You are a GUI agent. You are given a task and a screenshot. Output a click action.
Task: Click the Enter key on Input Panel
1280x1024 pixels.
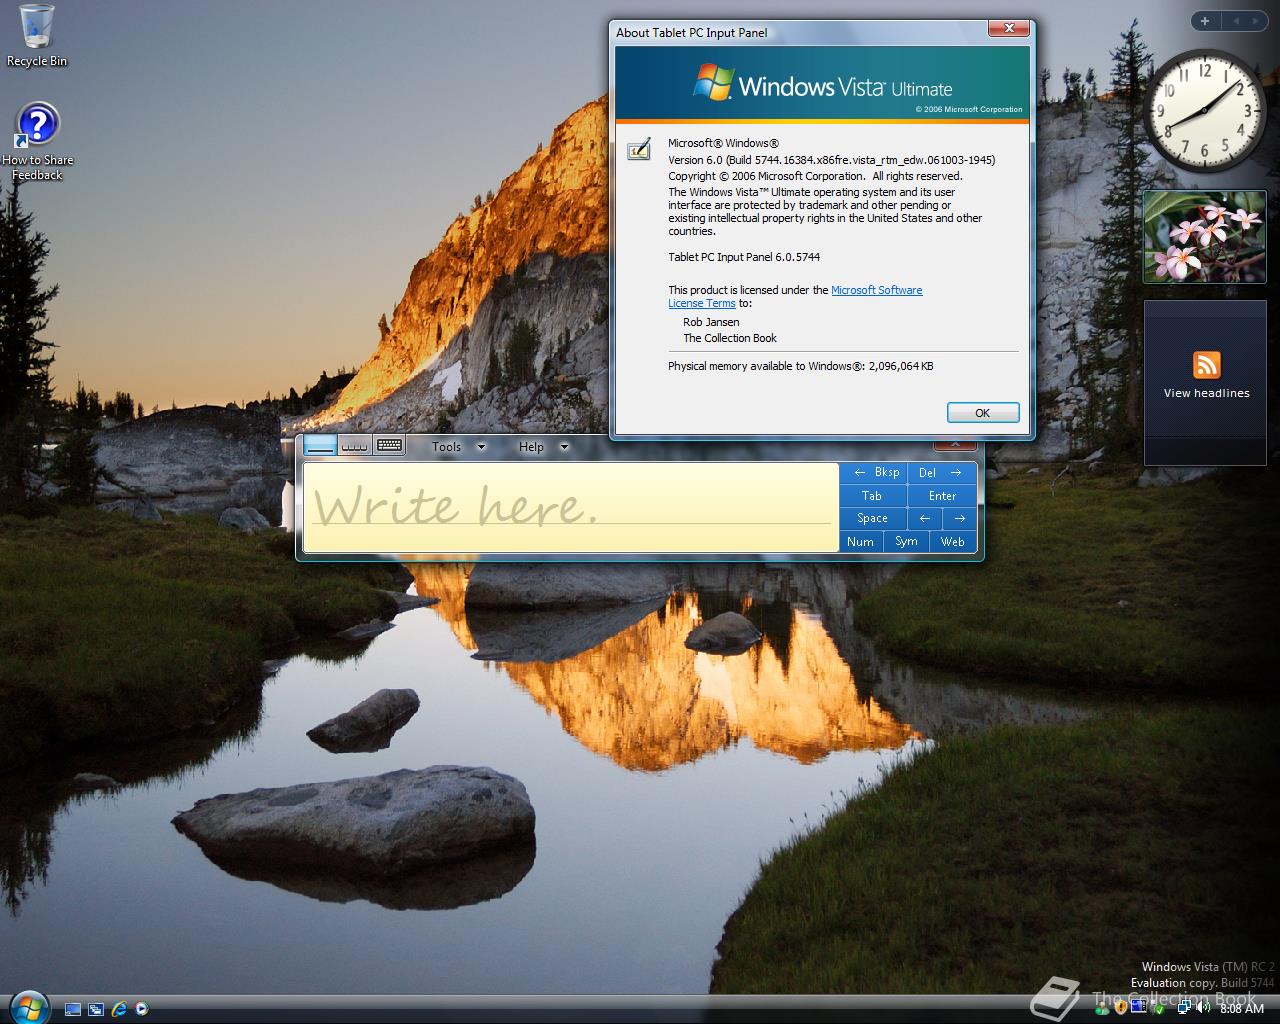pos(942,495)
